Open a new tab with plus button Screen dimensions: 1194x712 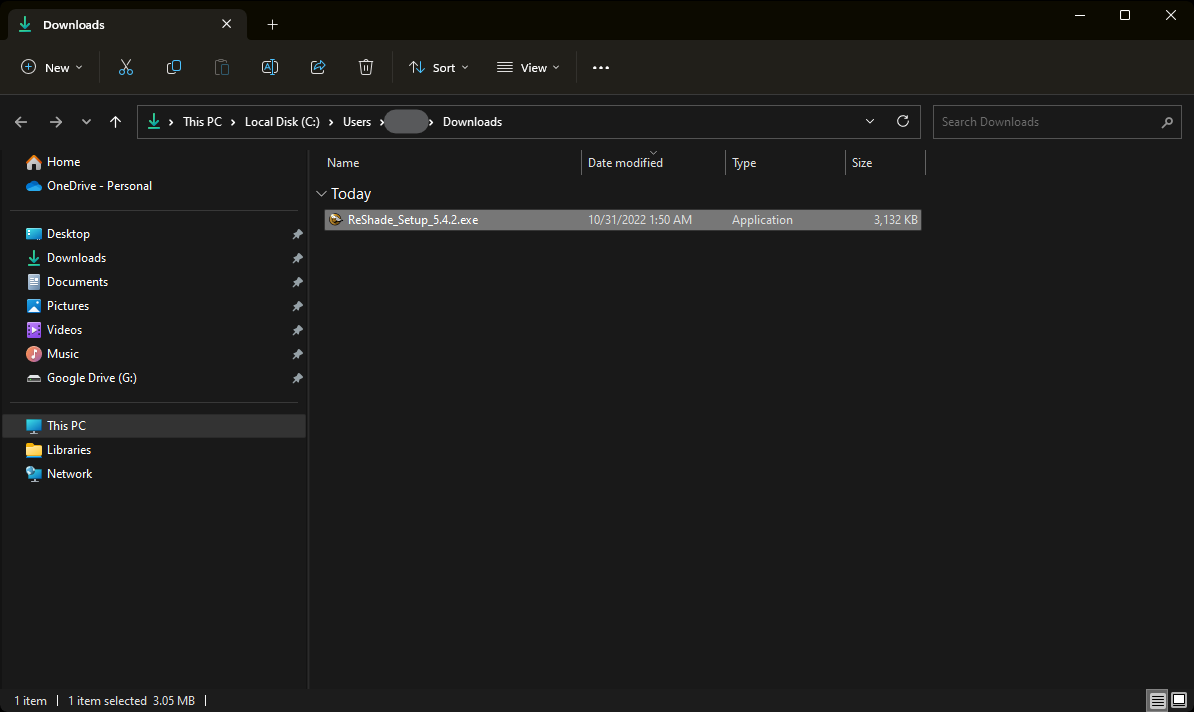coord(273,24)
